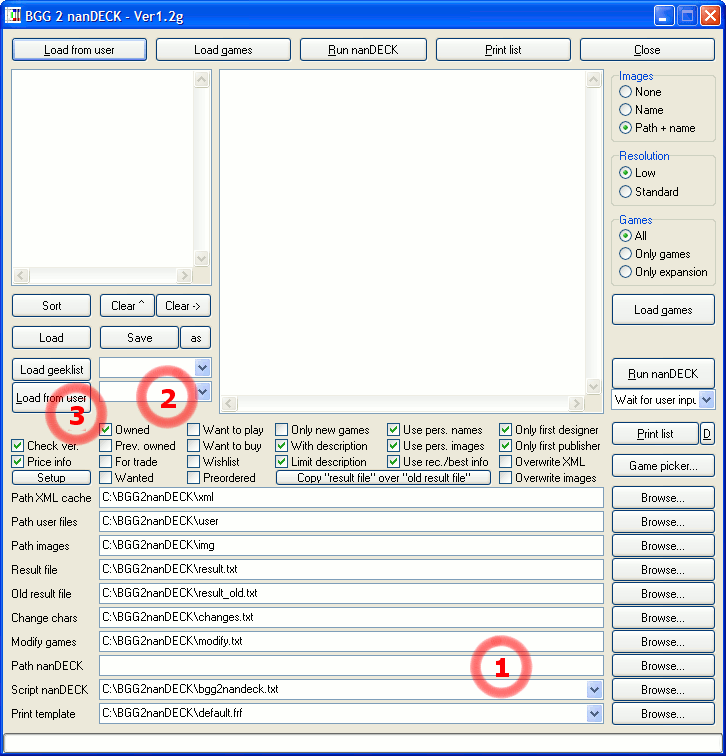
Task: Browse for the Path XML cache folder
Action: point(663,498)
